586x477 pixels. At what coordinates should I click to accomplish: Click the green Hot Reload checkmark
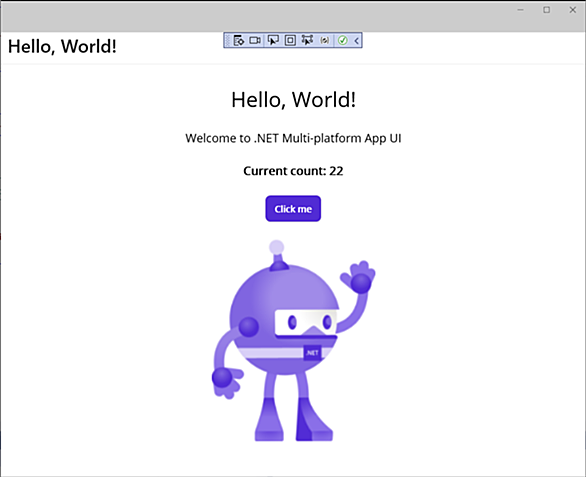coord(342,40)
